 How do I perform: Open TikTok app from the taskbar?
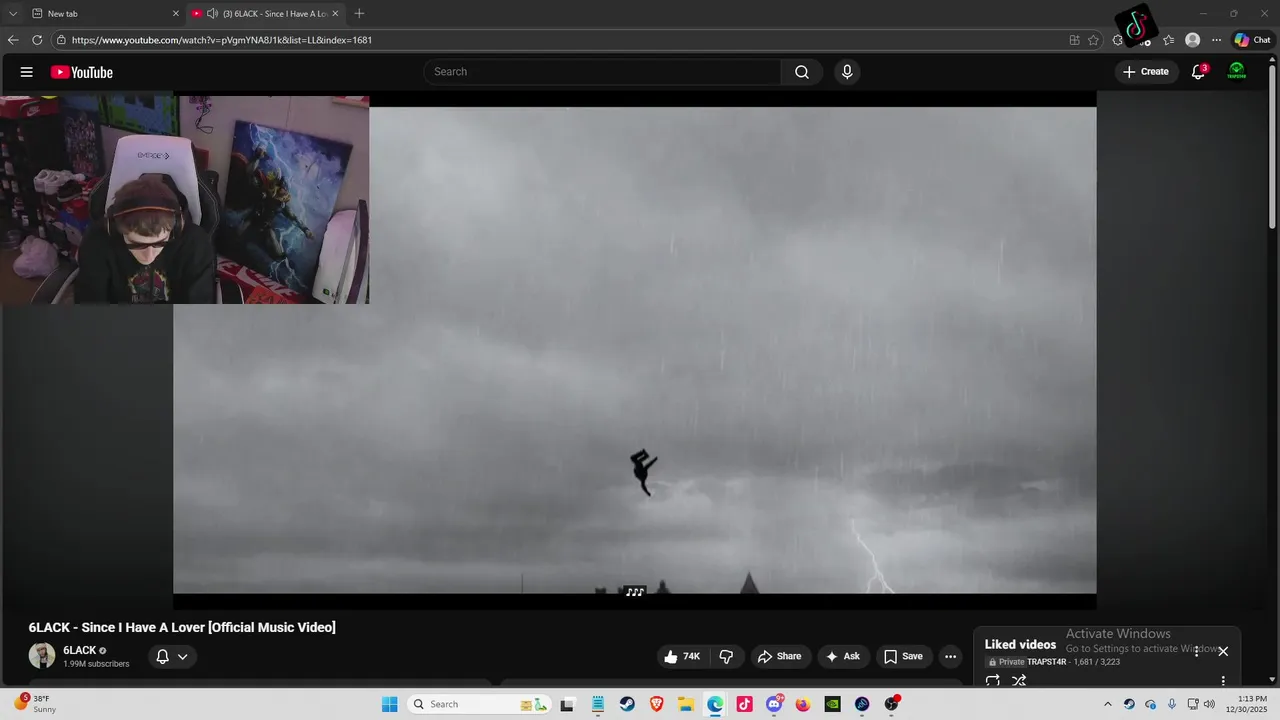744,704
